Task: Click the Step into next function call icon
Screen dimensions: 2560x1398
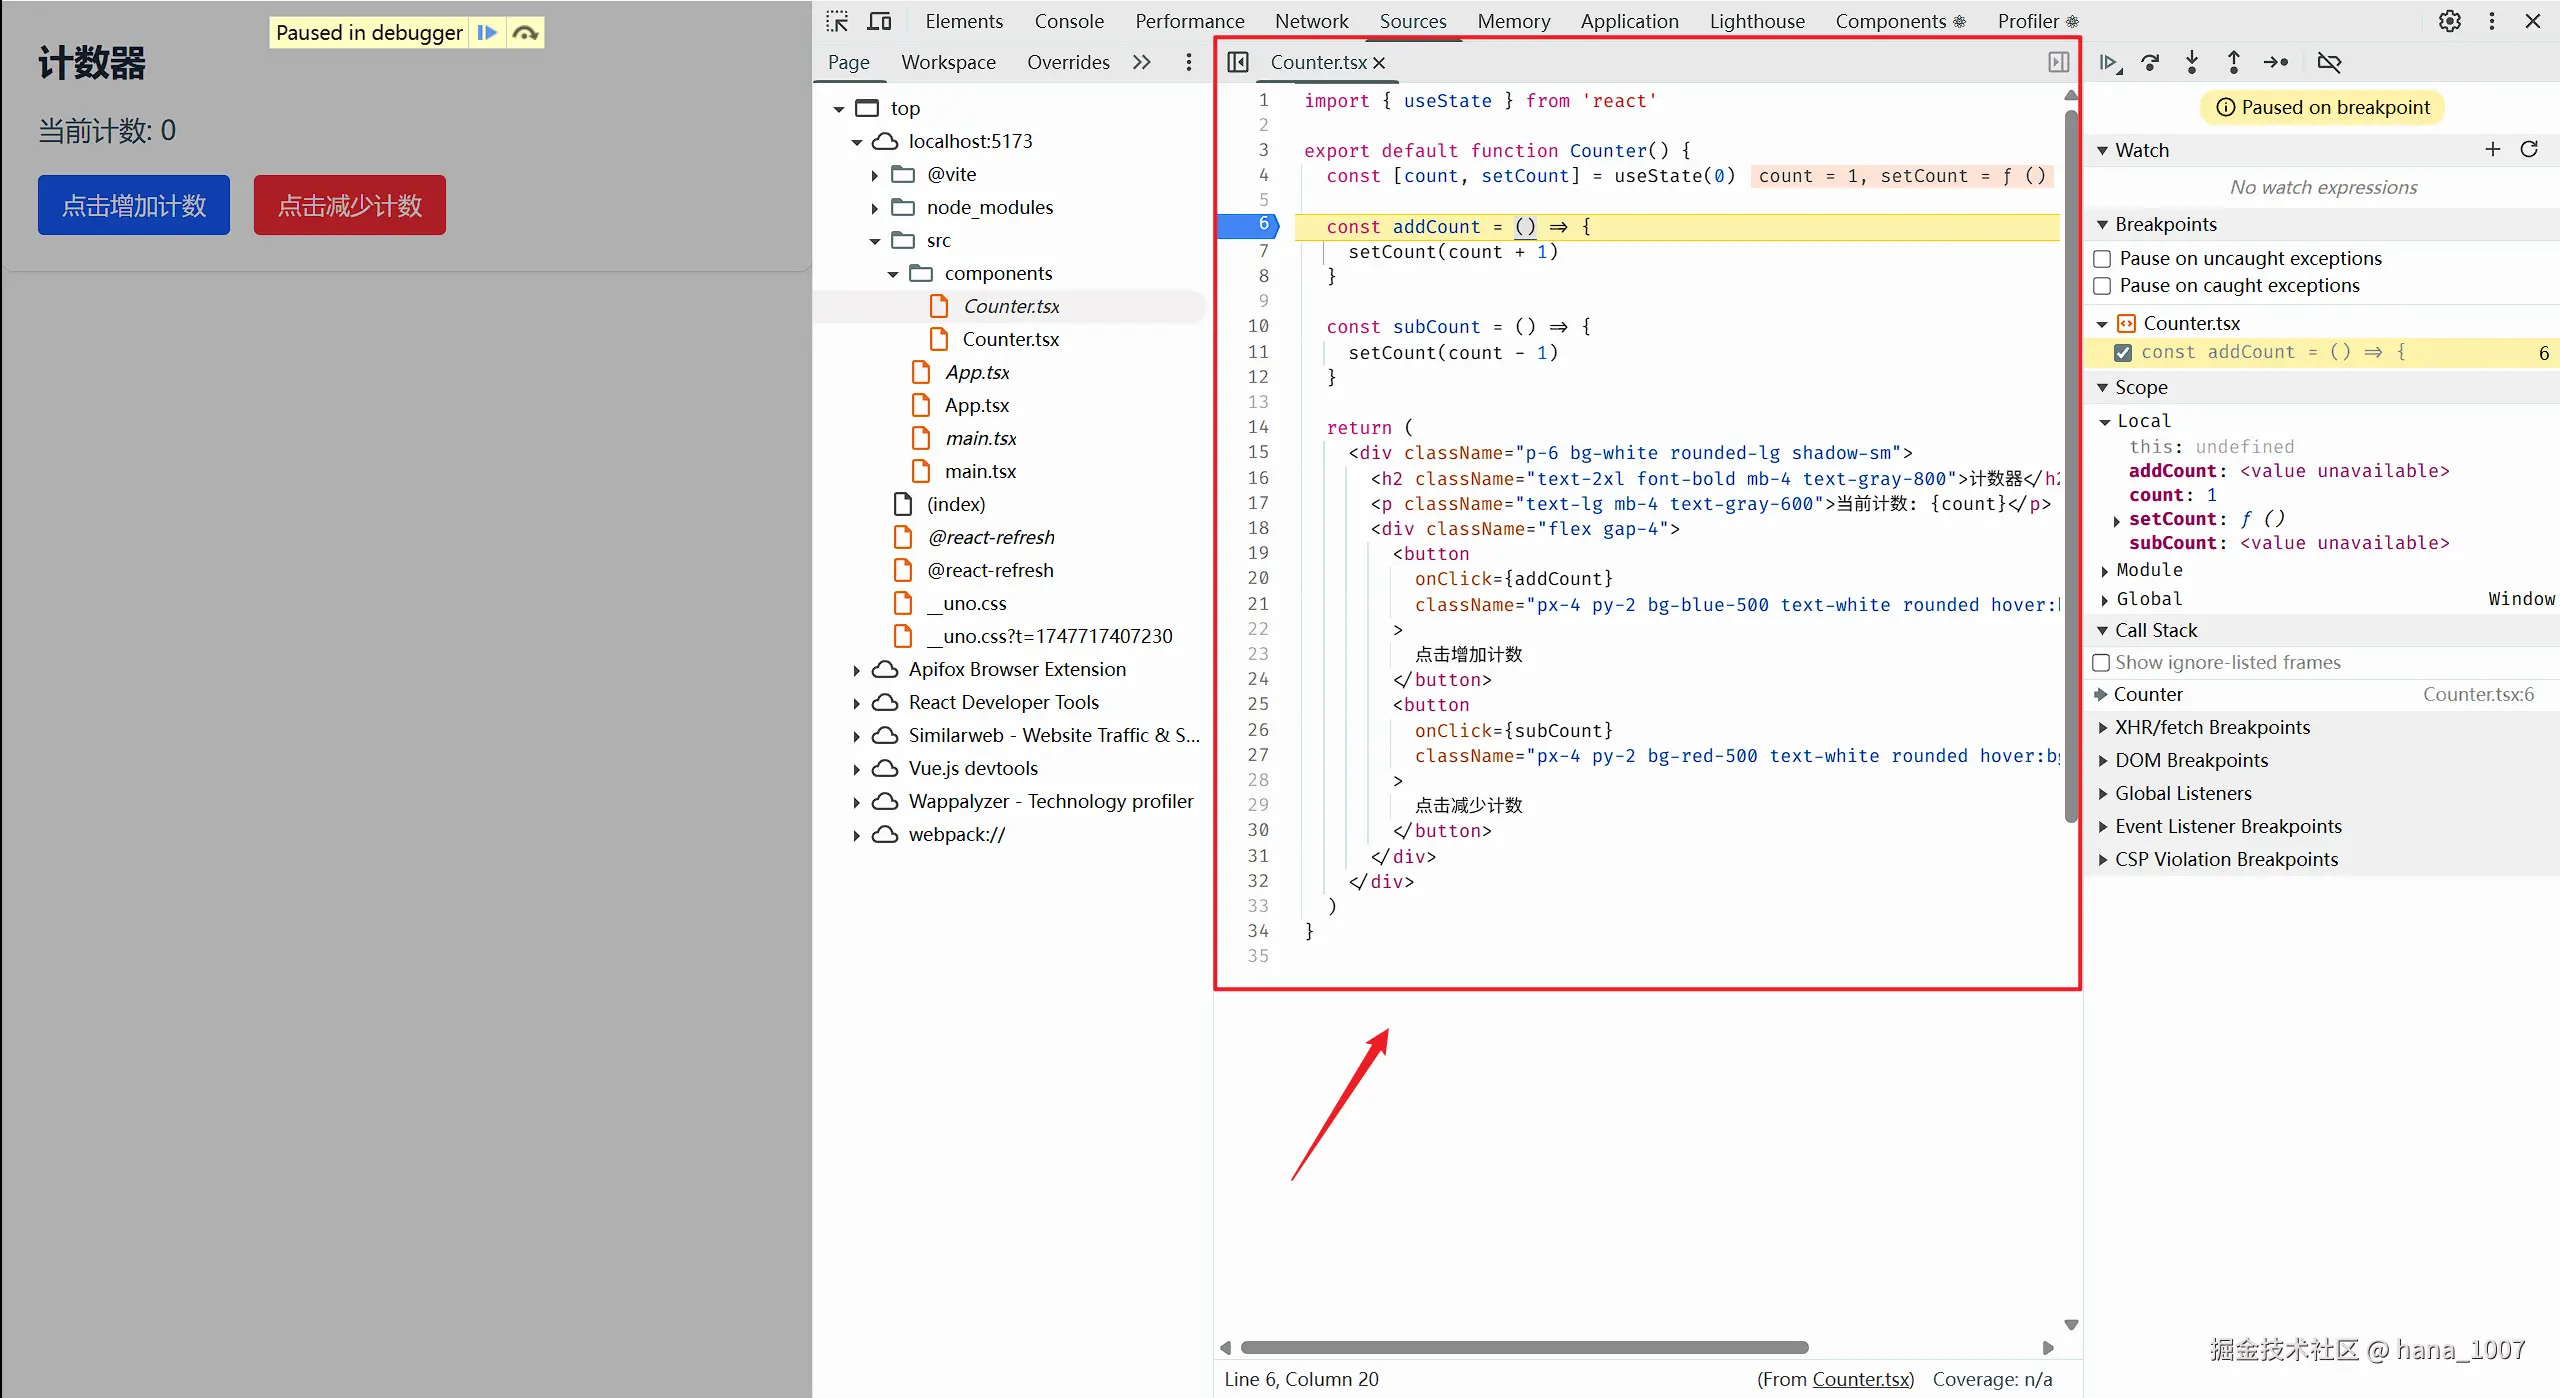Action: point(2192,62)
